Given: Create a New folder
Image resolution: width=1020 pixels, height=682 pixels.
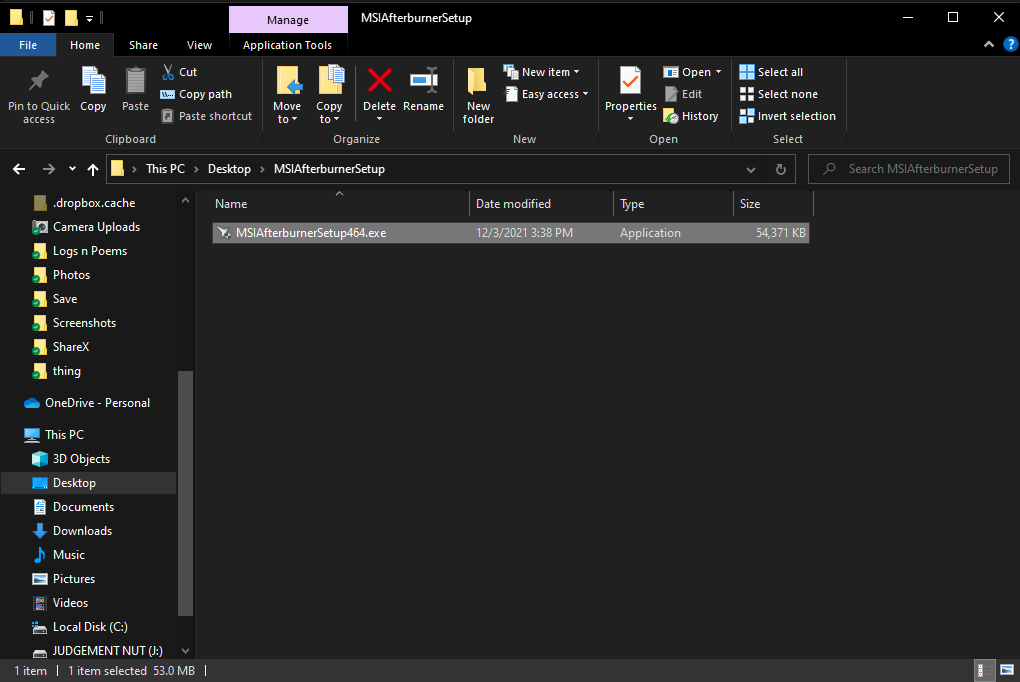Looking at the screenshot, I should point(478,95).
